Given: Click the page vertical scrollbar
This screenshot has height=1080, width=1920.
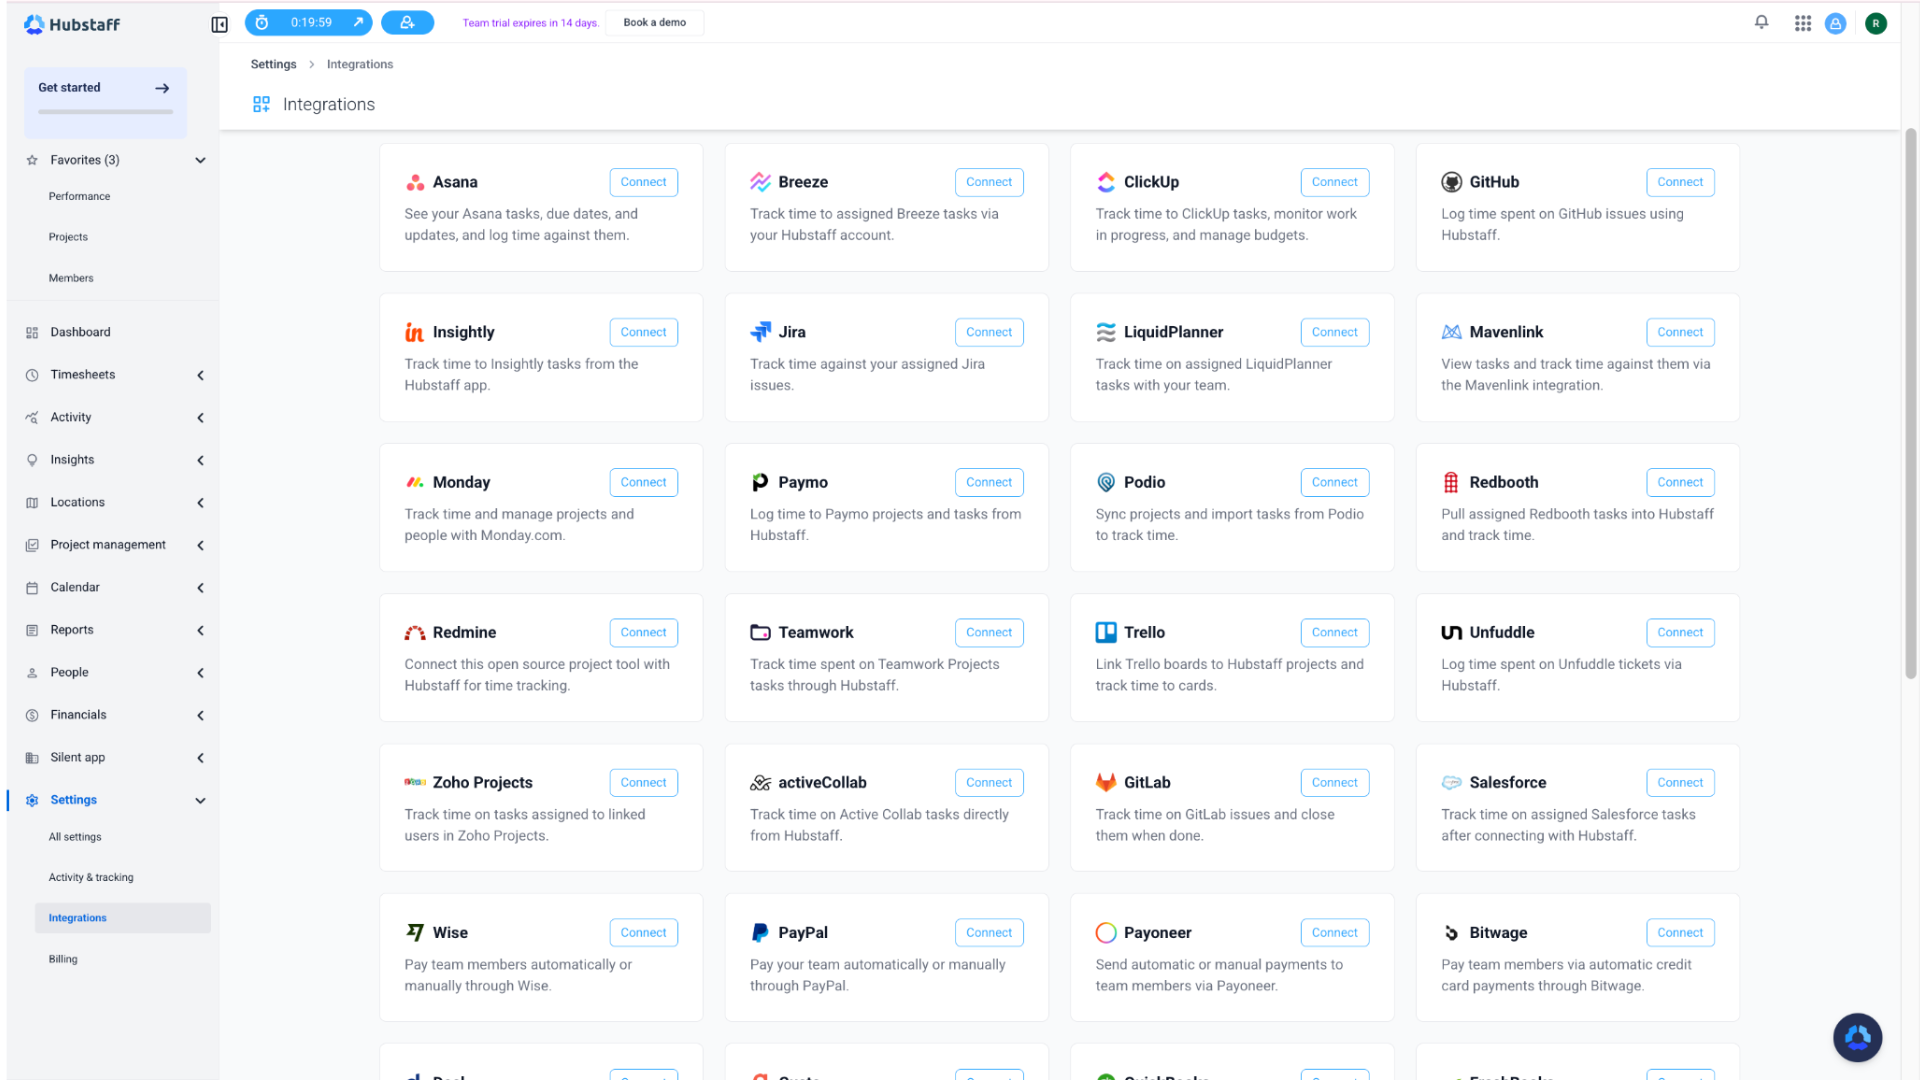Looking at the screenshot, I should pyautogui.click(x=1911, y=403).
